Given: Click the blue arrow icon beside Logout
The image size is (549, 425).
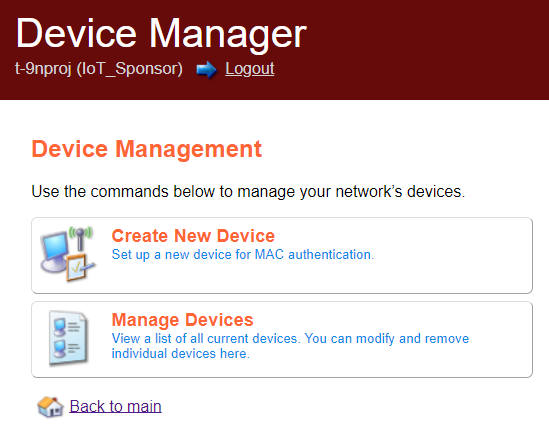Looking at the screenshot, I should point(207,70).
